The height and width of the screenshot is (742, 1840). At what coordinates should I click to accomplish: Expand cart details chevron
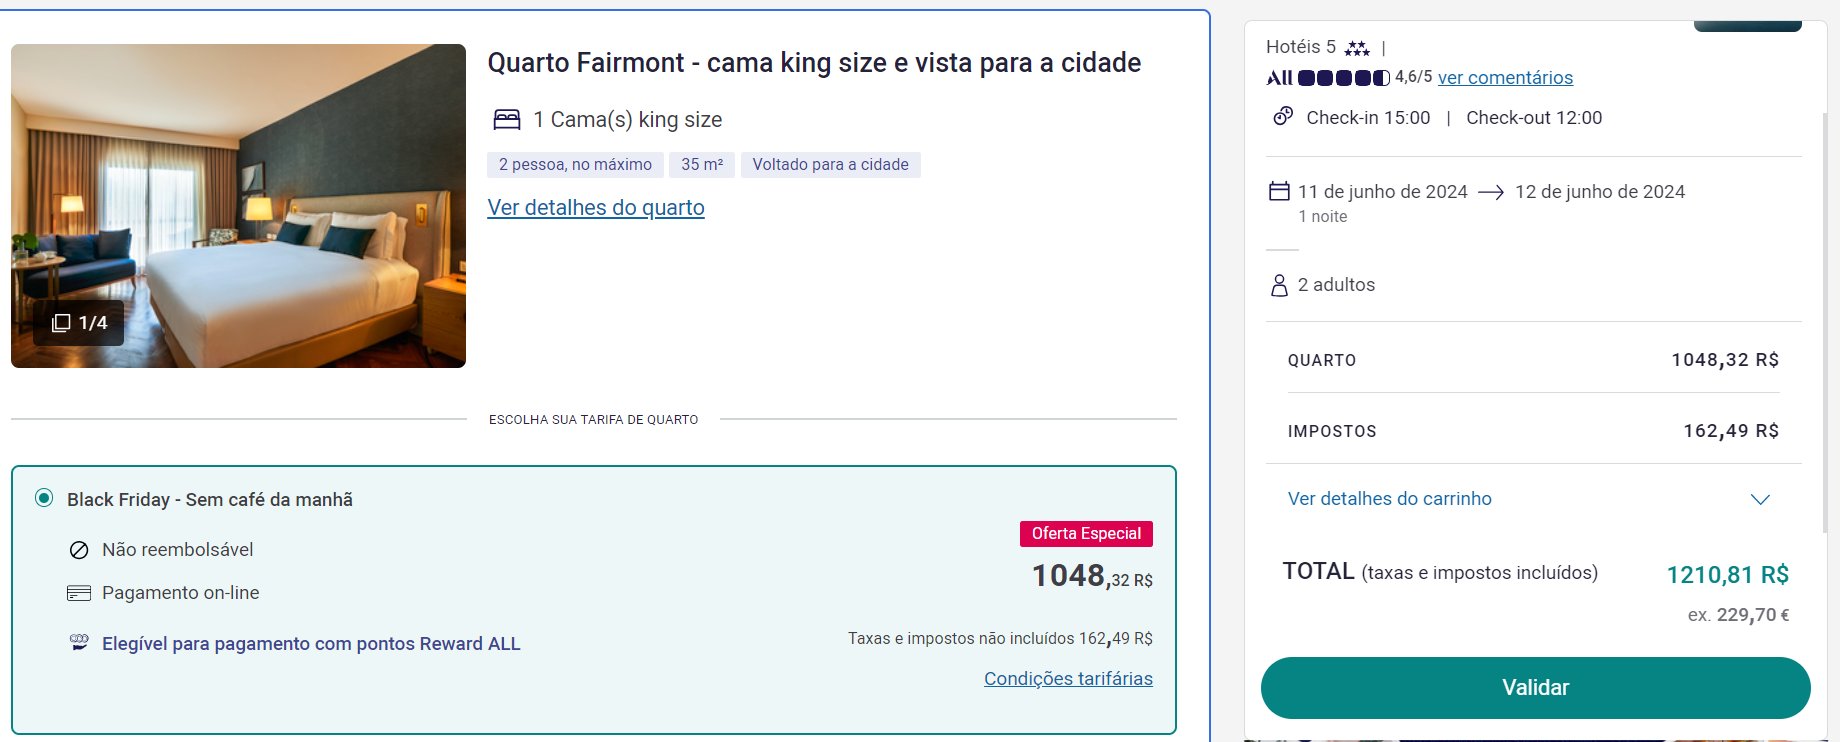tap(1760, 499)
